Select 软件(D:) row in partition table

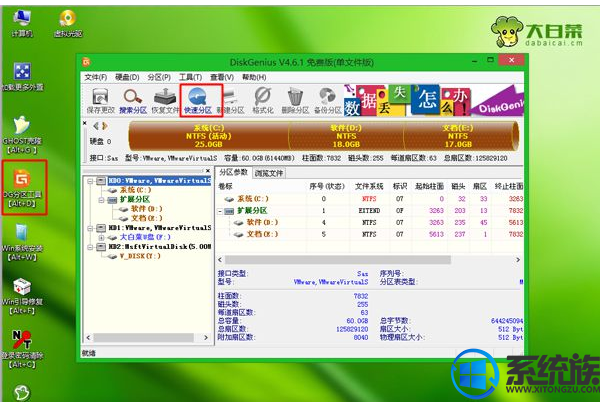pyautogui.click(x=370, y=222)
